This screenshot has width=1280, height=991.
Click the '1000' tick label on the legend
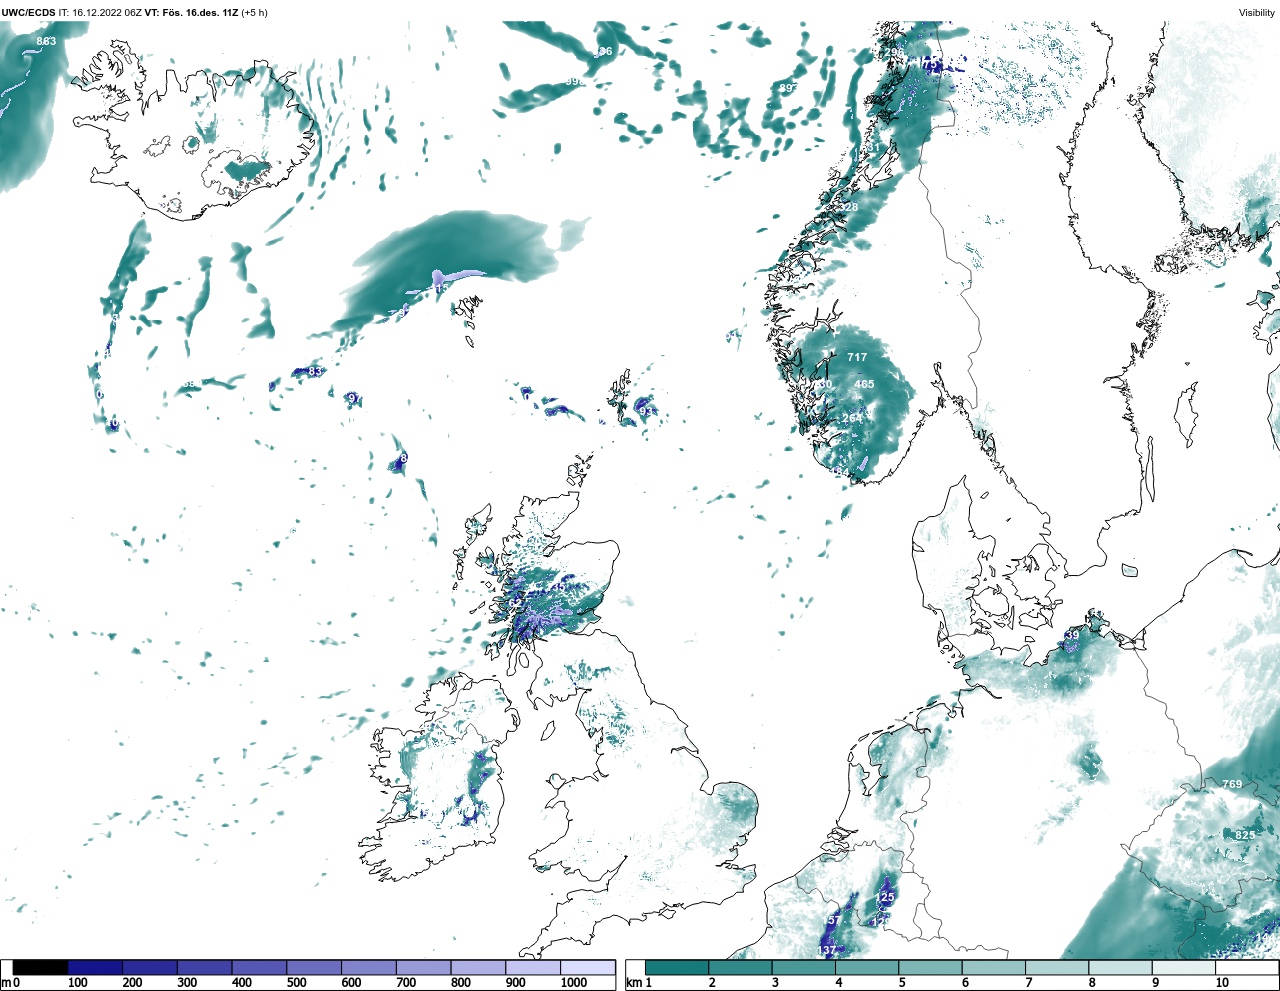coord(574,983)
